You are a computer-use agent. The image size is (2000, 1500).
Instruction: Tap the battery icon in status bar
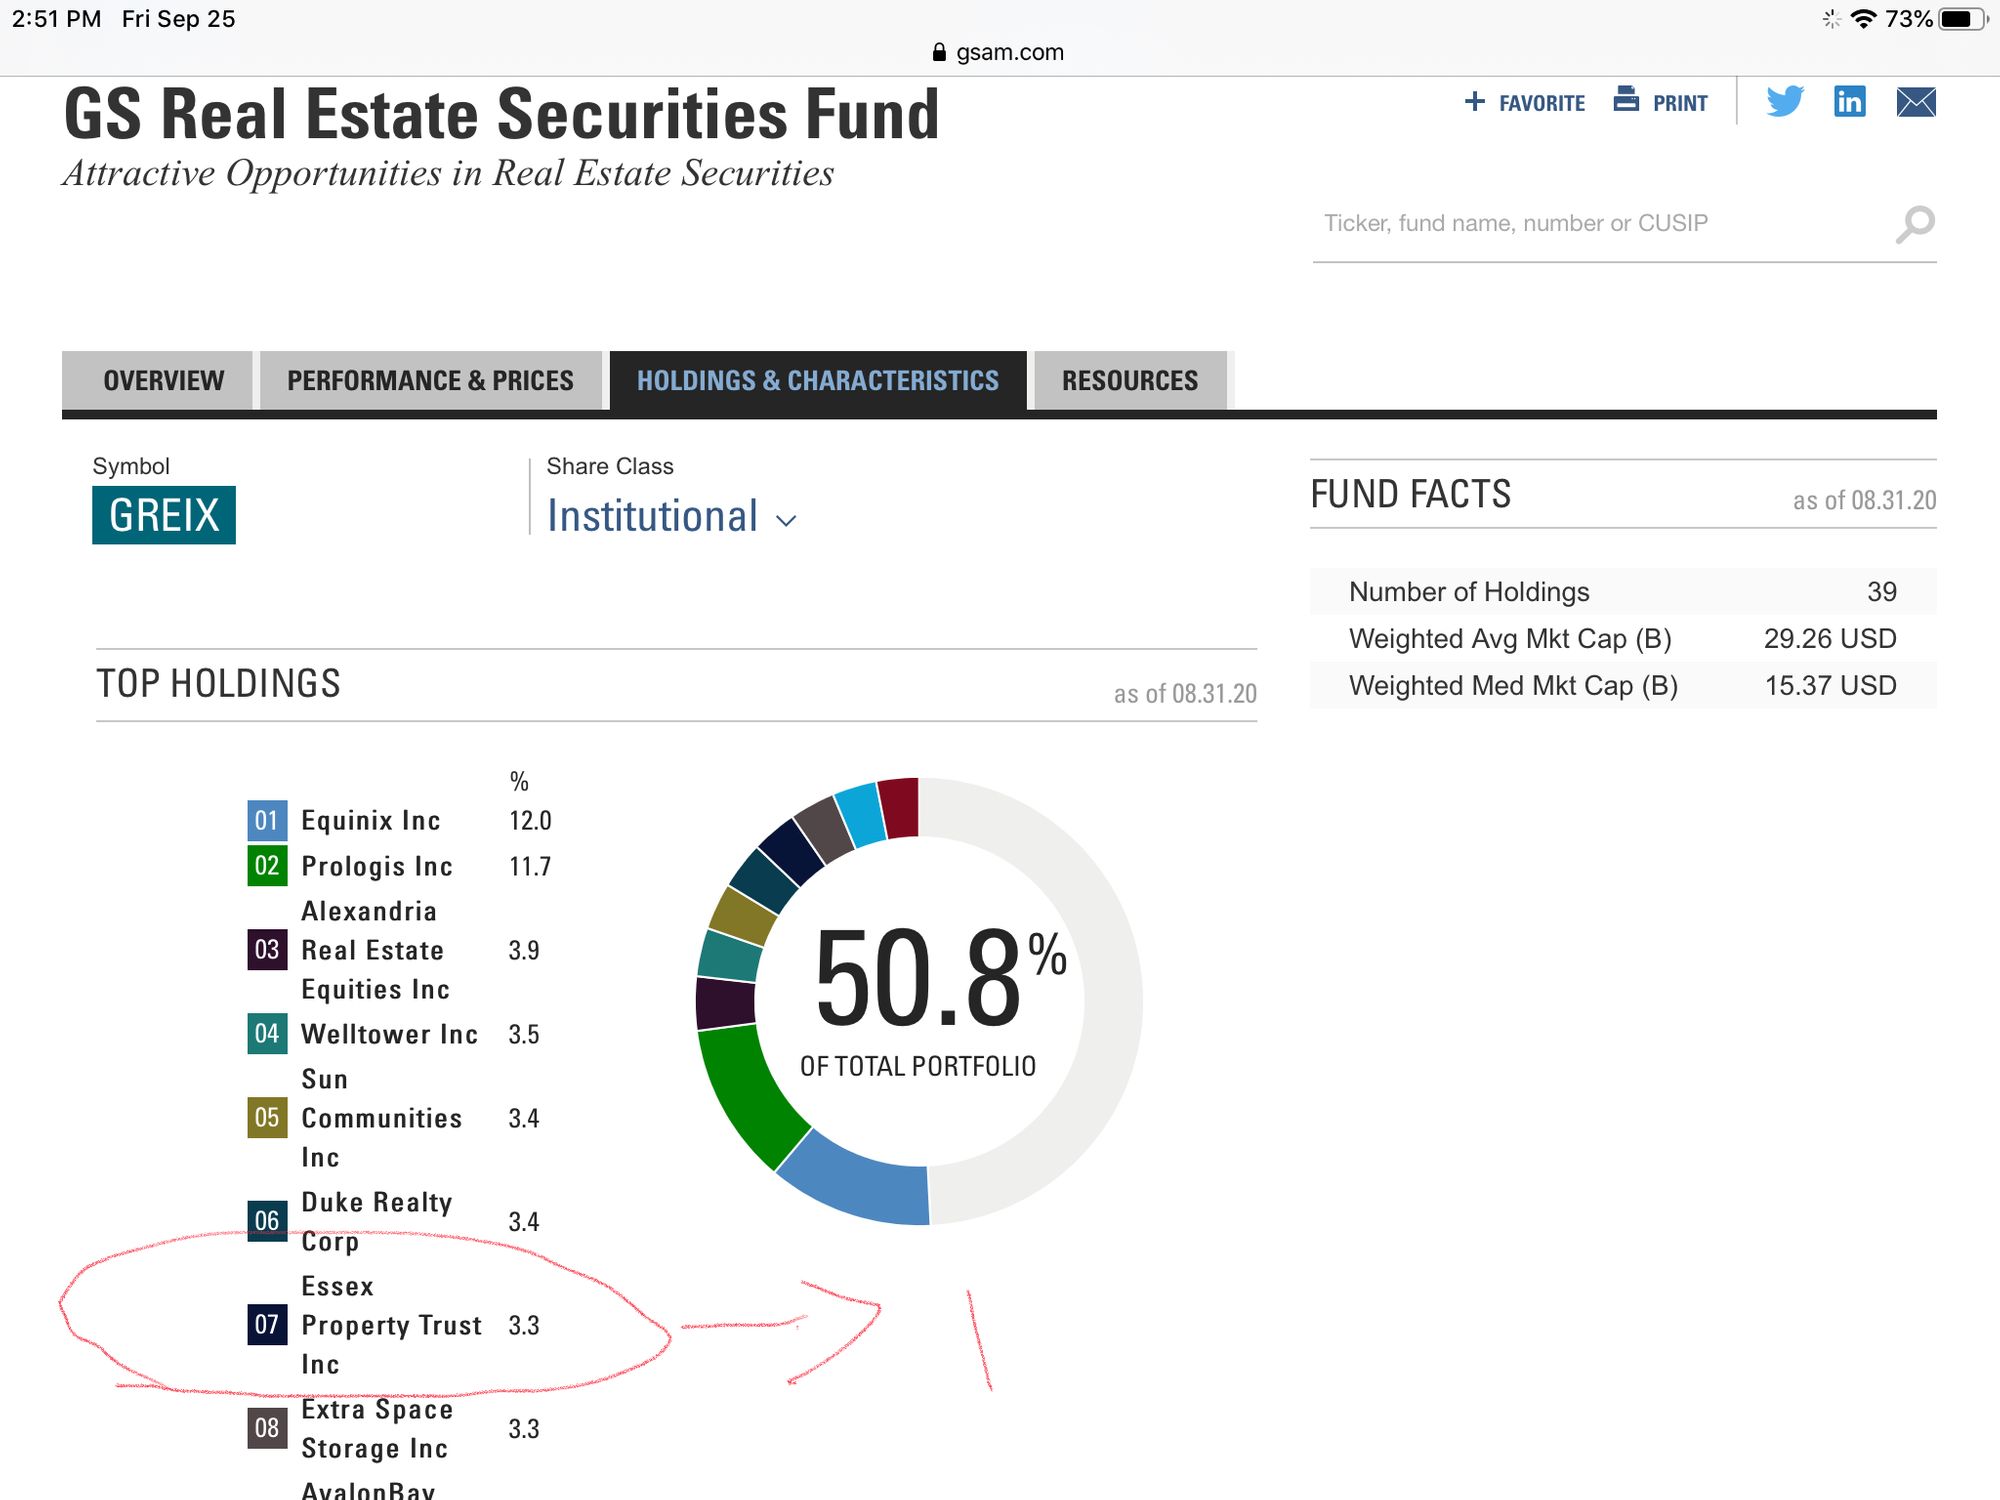pyautogui.click(x=1960, y=19)
